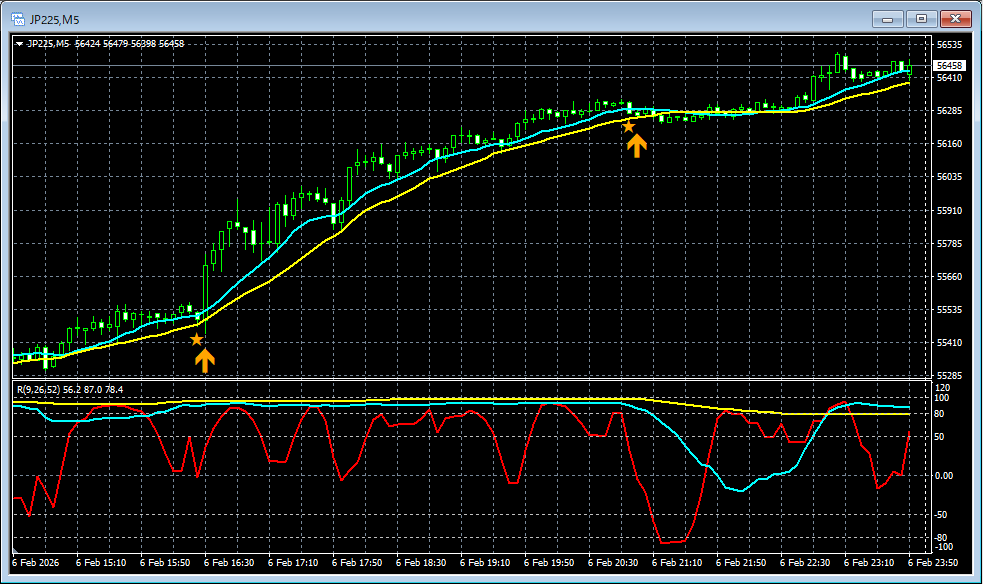Click the 6 Feb 2026 date label
Screen dimensions: 984x584
point(36,563)
